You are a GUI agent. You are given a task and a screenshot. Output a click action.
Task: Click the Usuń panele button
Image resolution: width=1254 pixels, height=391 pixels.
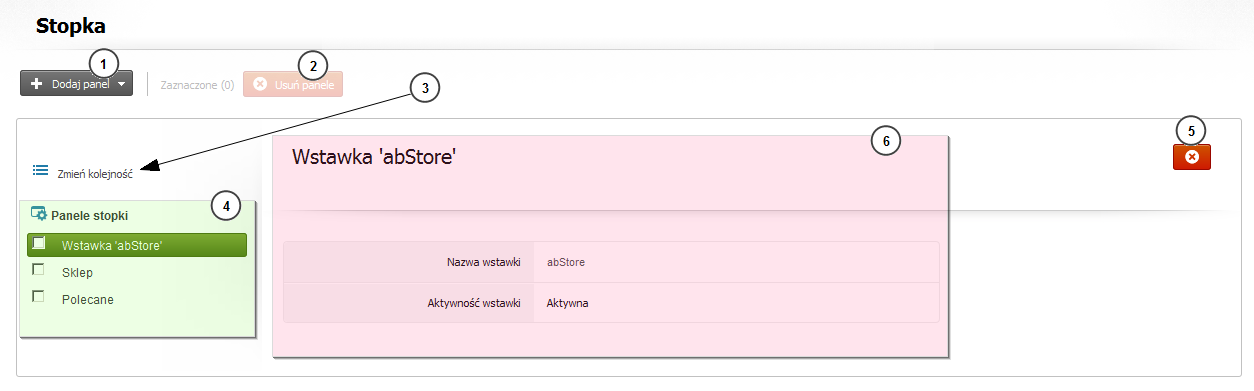point(292,84)
